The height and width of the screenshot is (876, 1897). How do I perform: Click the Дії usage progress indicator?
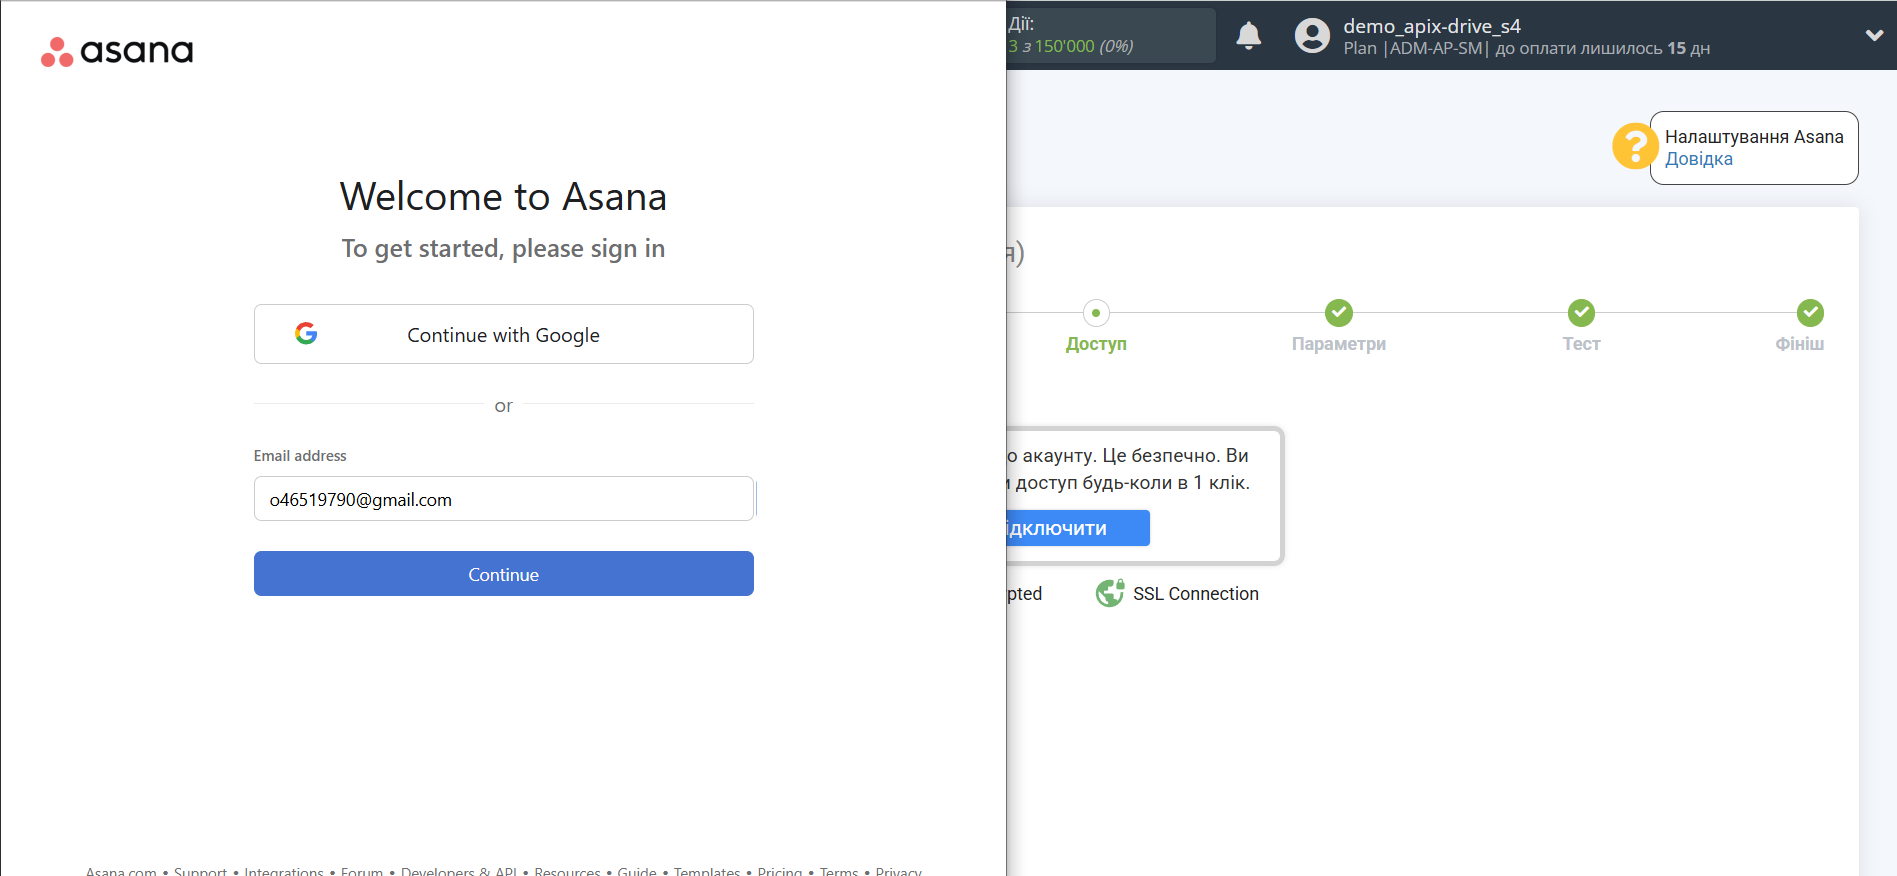pos(1110,36)
